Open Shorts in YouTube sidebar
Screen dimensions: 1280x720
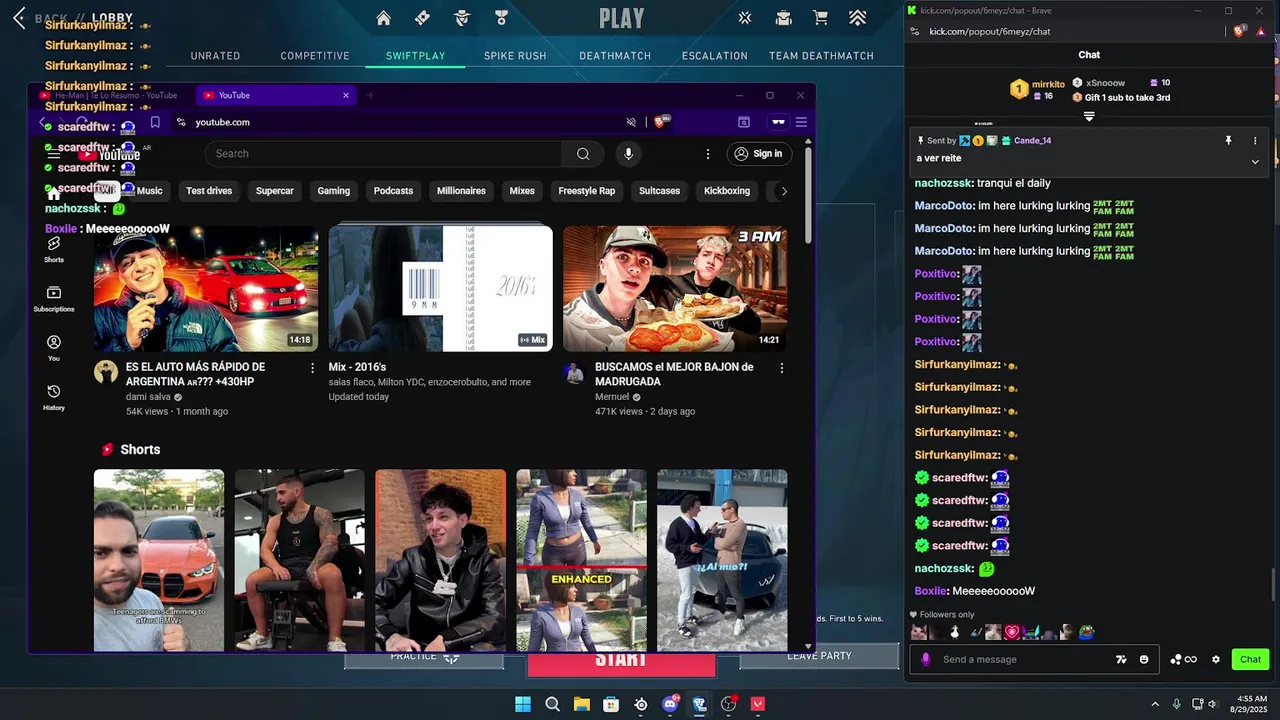coord(54,249)
